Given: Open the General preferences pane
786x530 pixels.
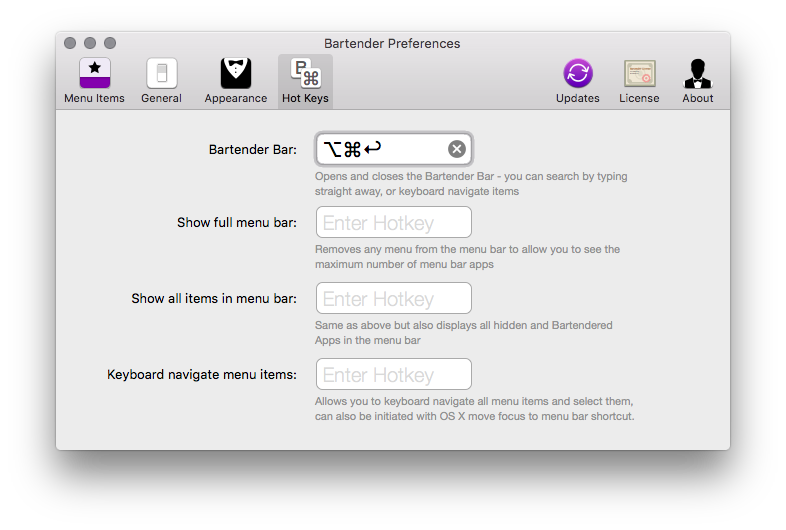Looking at the screenshot, I should (x=161, y=81).
